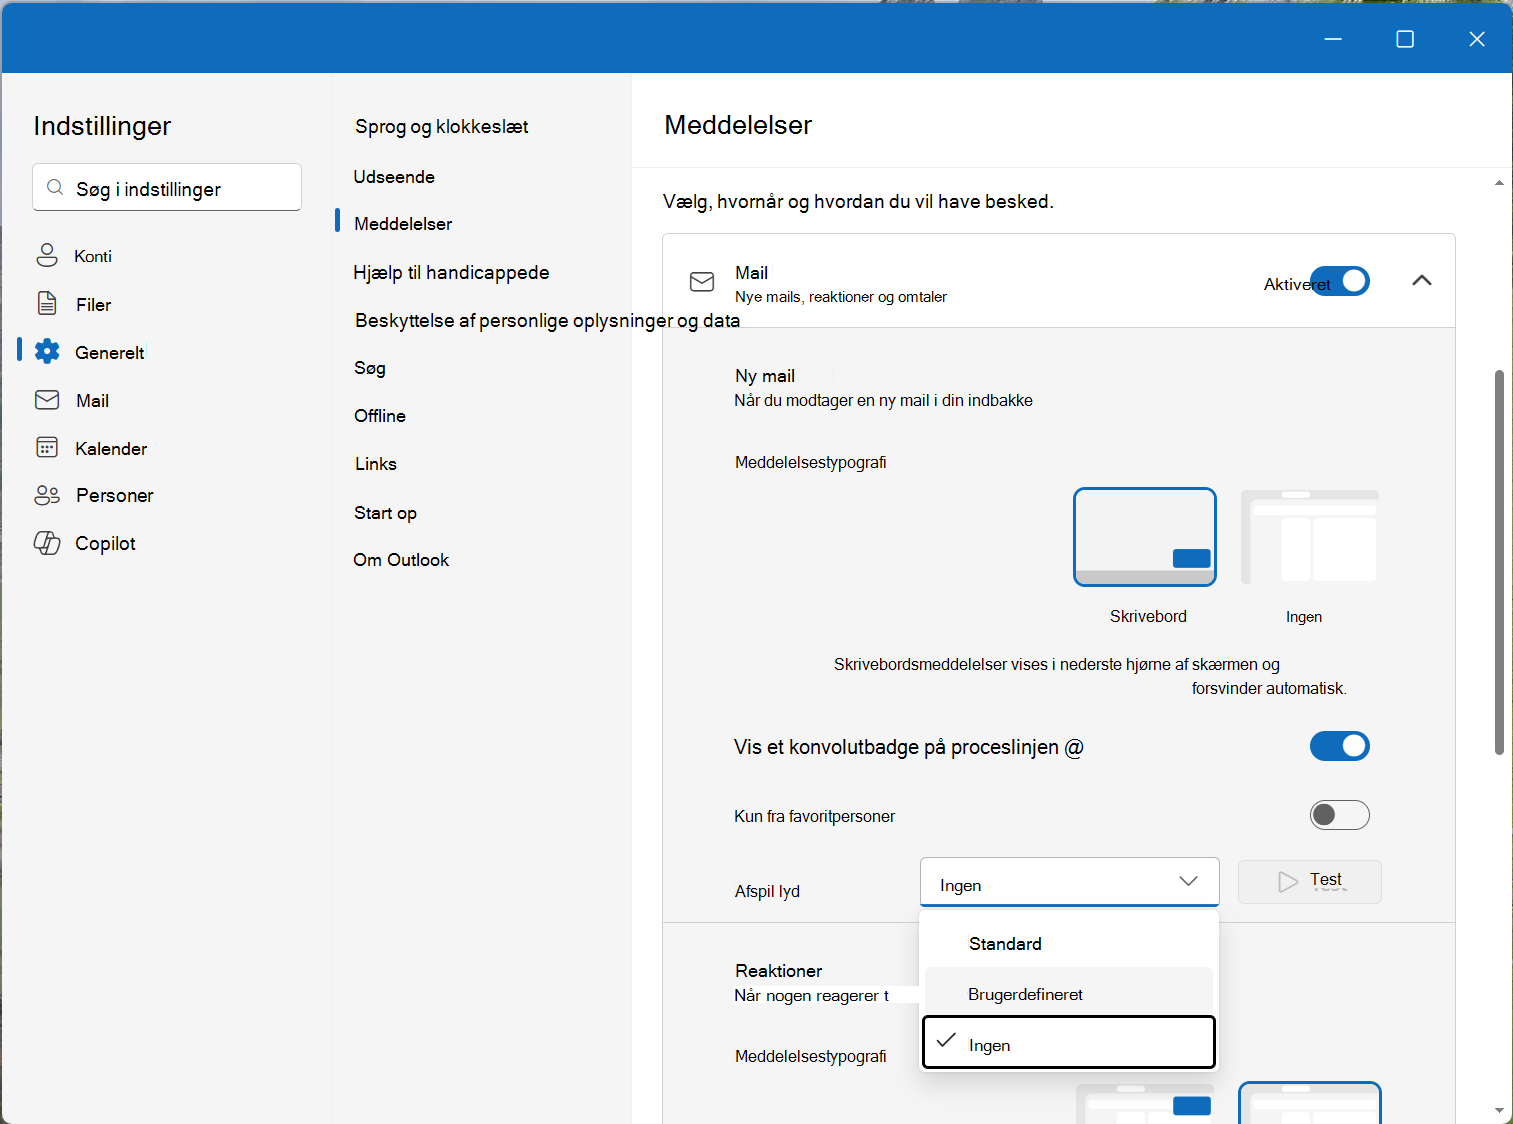
Task: Select the Skrivebord notification style thumbnail
Action: (1145, 537)
